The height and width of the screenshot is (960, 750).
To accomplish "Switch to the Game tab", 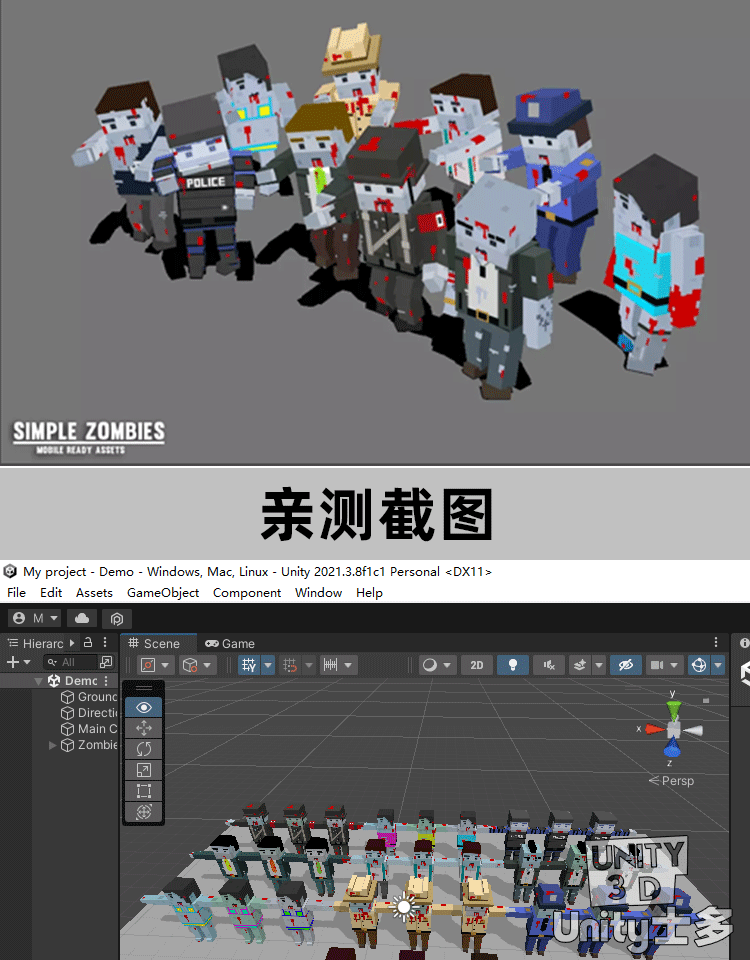I will 230,643.
